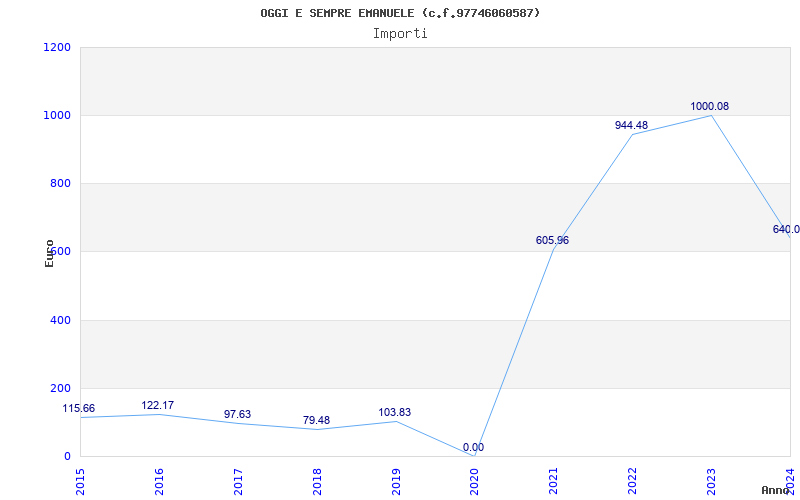Image resolution: width=800 pixels, height=500 pixels.
Task: Click the 944.48 data label
Action: tap(631, 126)
